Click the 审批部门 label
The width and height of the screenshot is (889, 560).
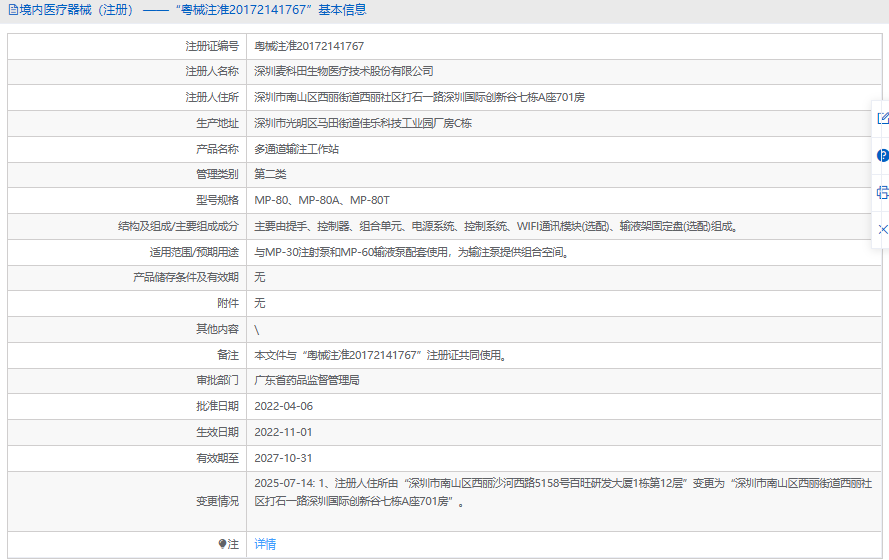(218, 380)
